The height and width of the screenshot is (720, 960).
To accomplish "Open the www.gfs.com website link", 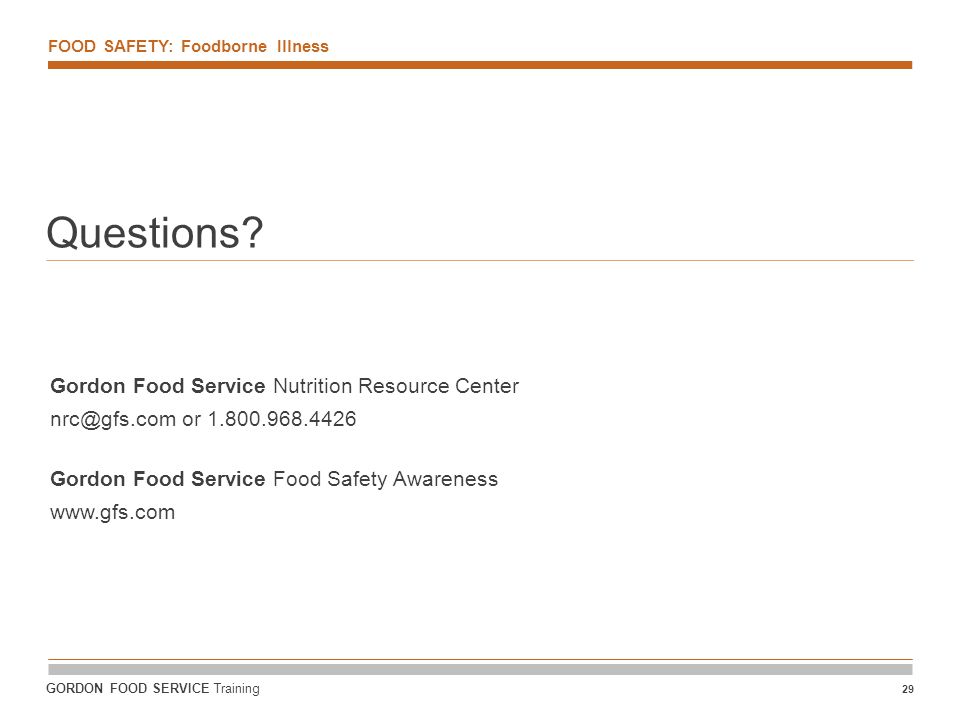I will [x=113, y=512].
